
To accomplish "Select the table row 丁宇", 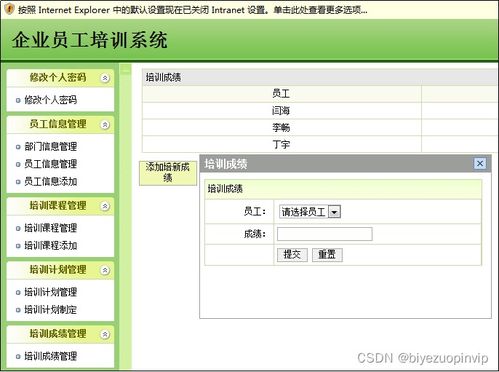I will pos(320,144).
